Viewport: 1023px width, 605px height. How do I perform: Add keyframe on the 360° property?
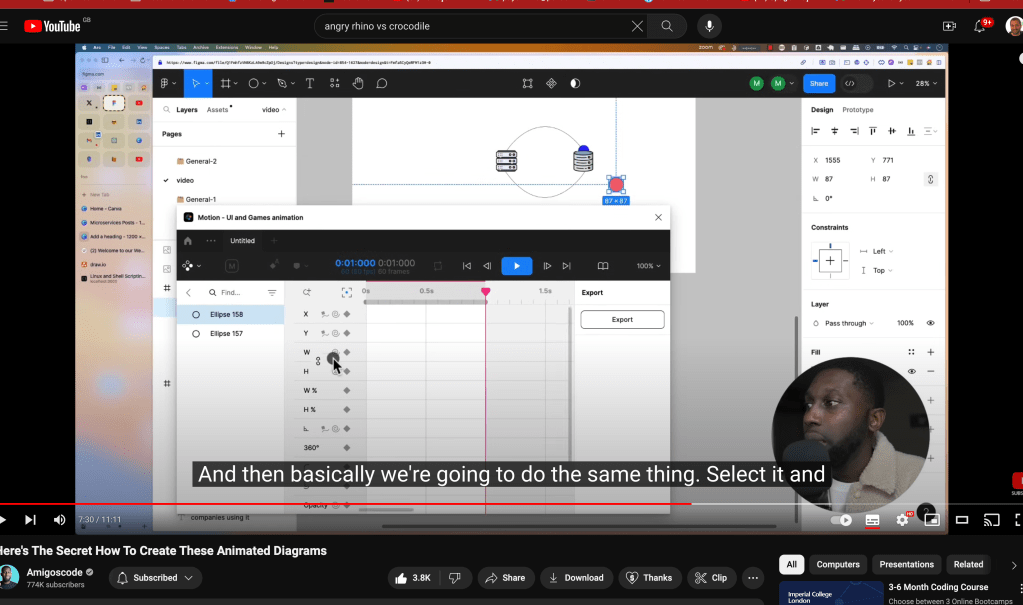(x=346, y=448)
